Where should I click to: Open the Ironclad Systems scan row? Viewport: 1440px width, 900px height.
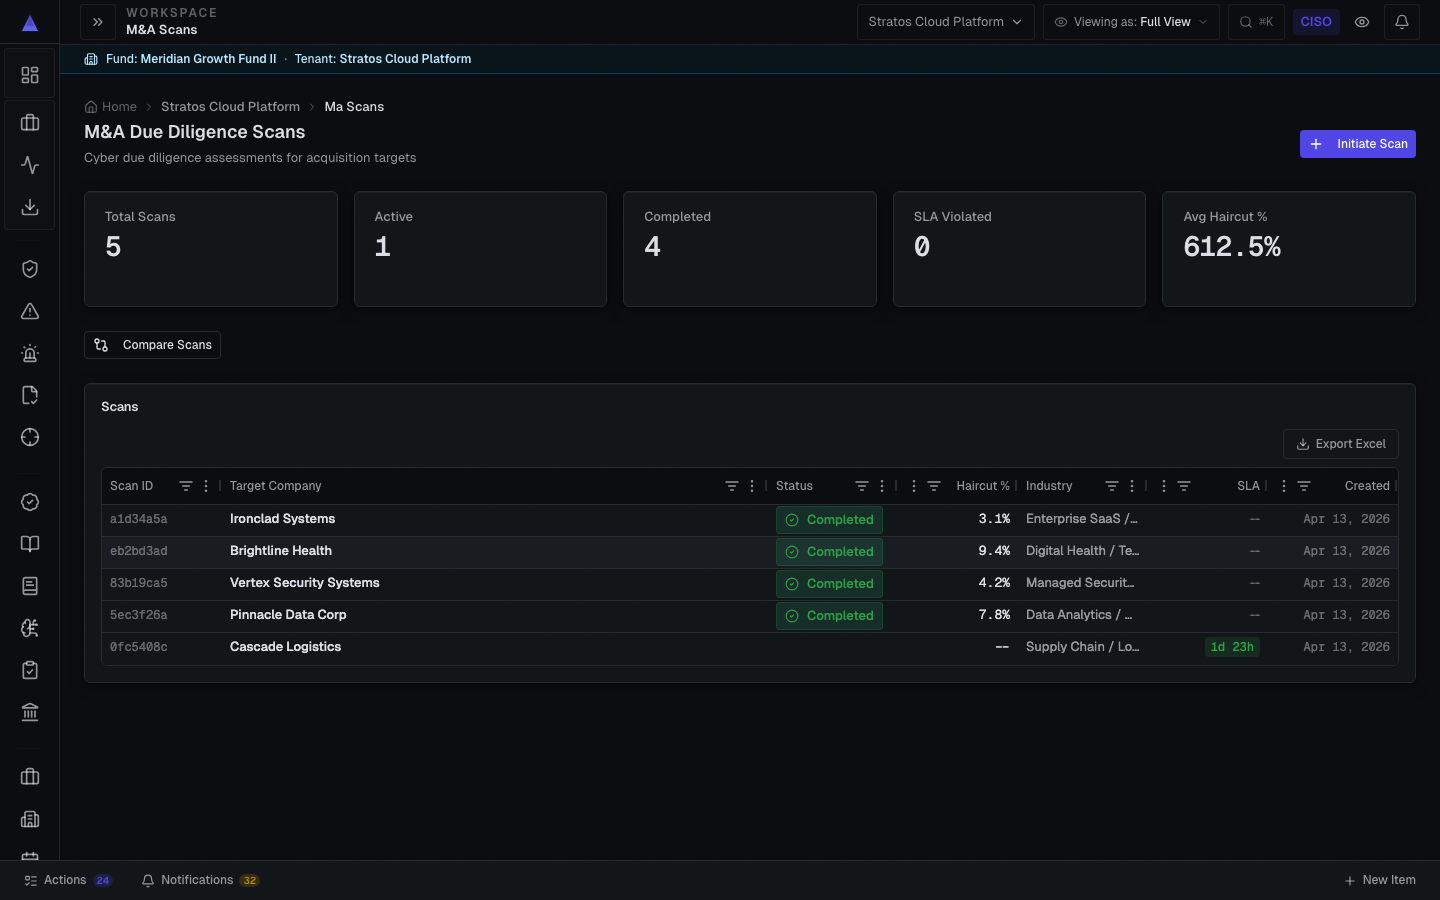click(x=750, y=520)
